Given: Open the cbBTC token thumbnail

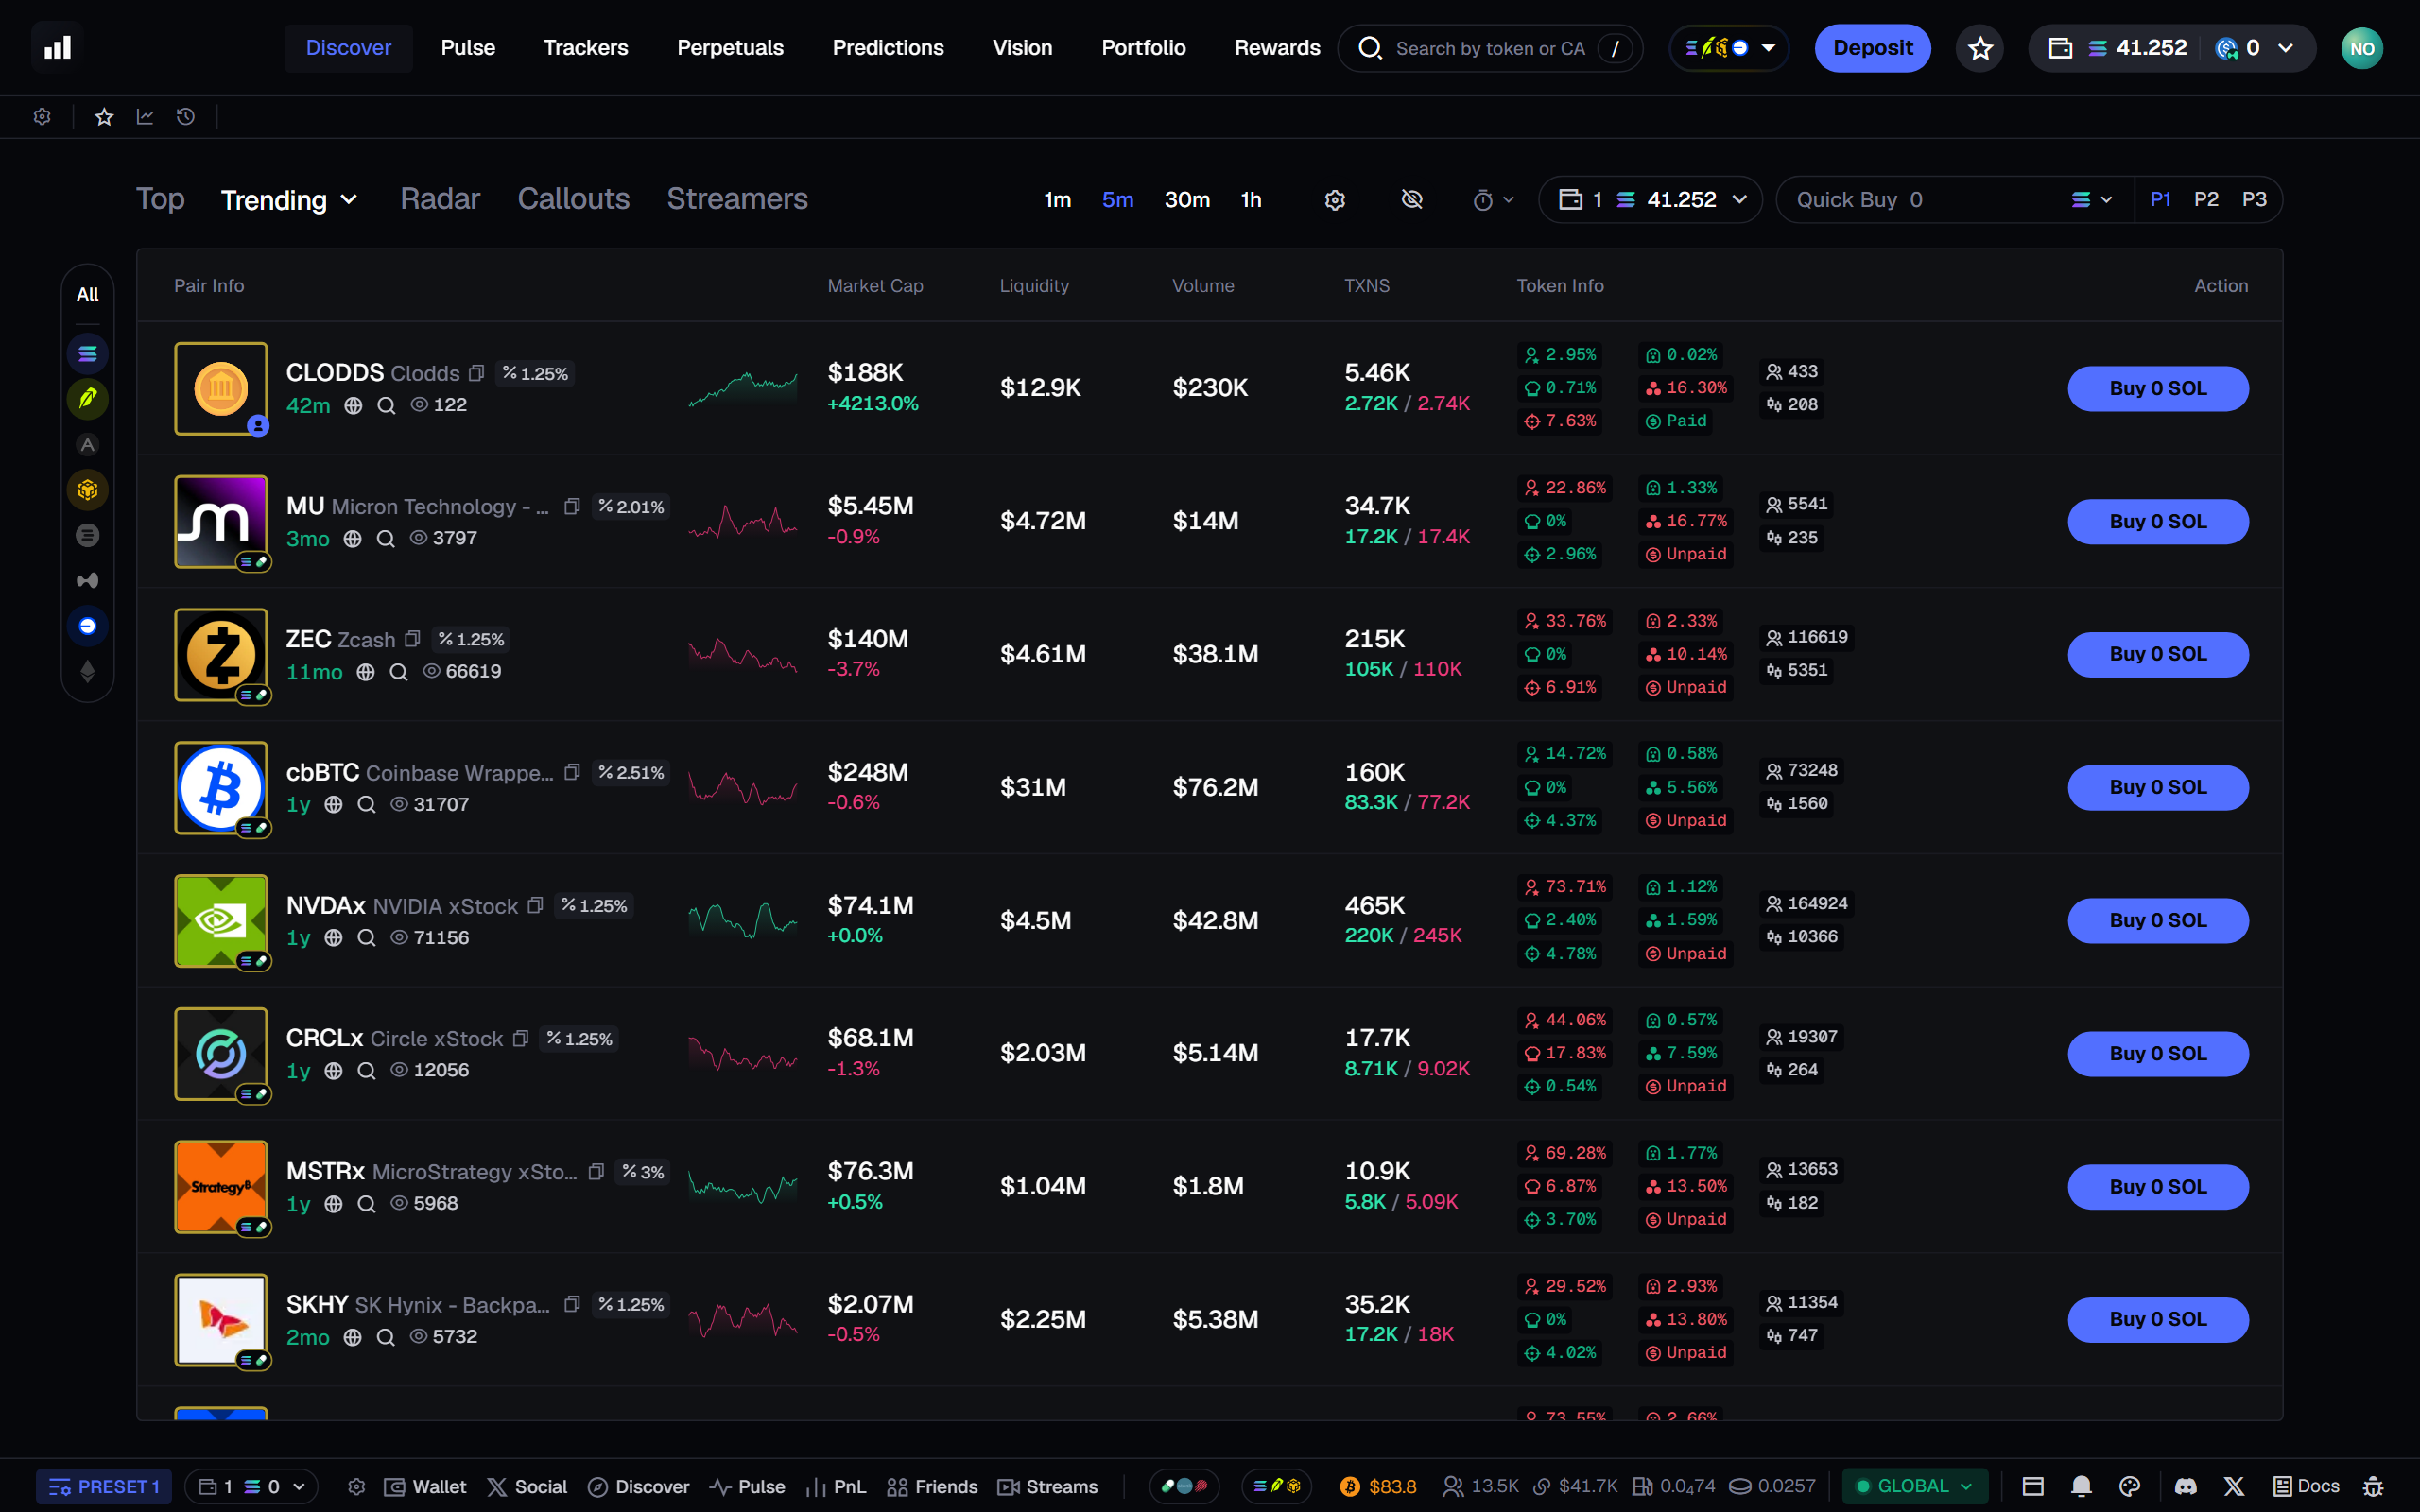Looking at the screenshot, I should coord(221,788).
